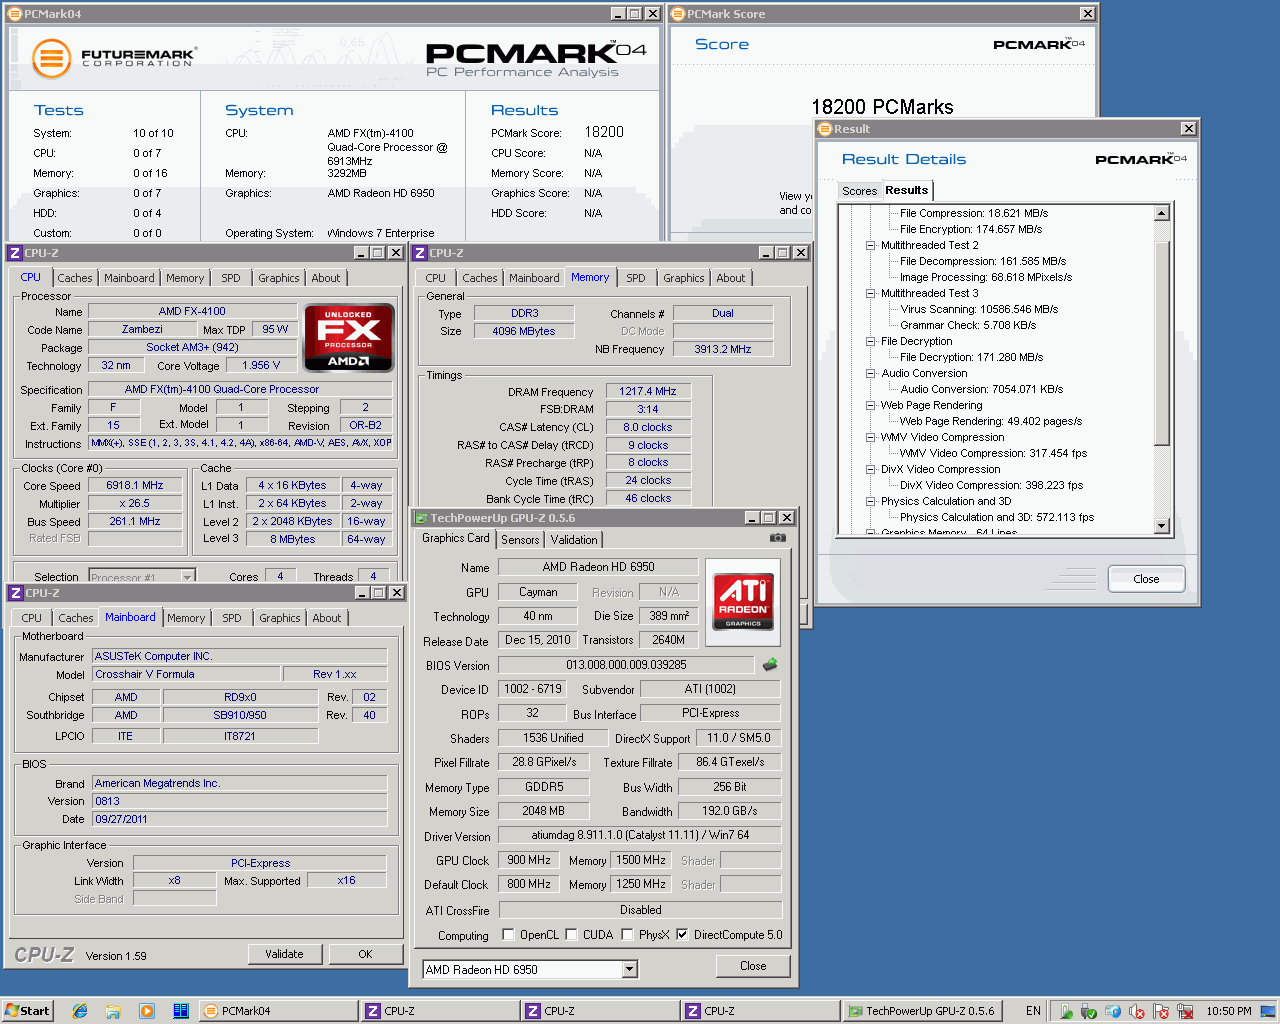This screenshot has width=1280, height=1024.
Task: Click the blue pinned icon next to Media Player
Action: [x=181, y=1011]
